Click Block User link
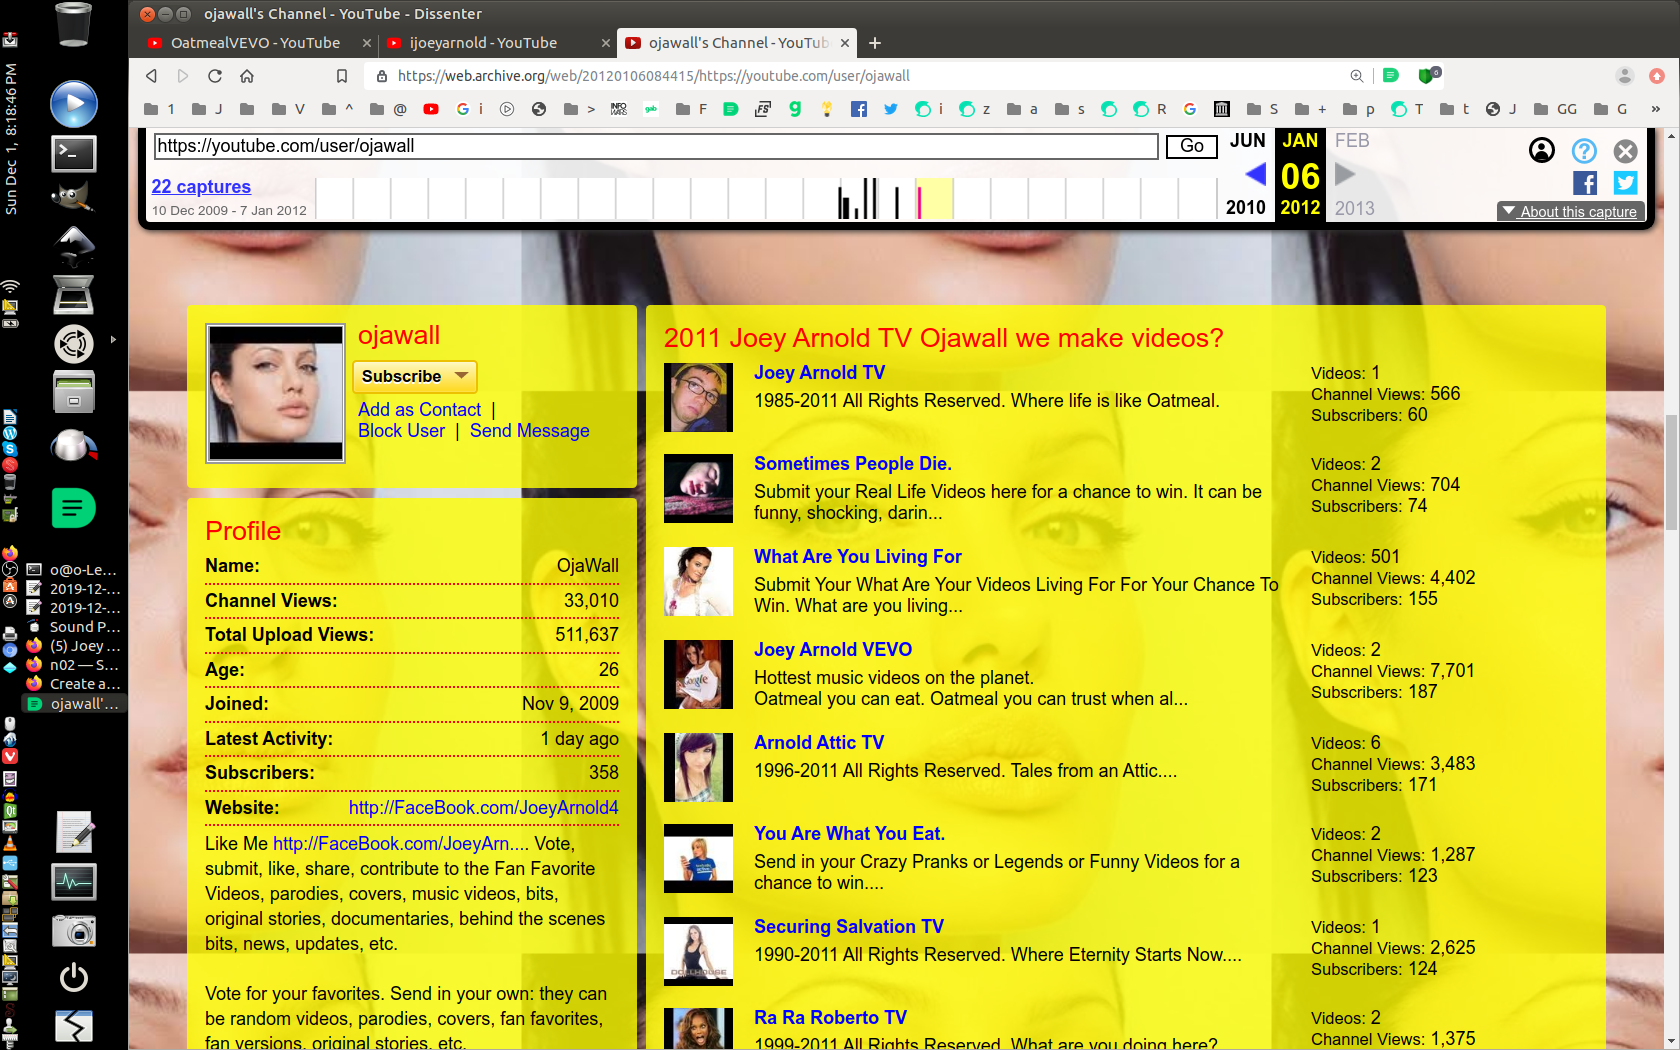 tap(401, 430)
